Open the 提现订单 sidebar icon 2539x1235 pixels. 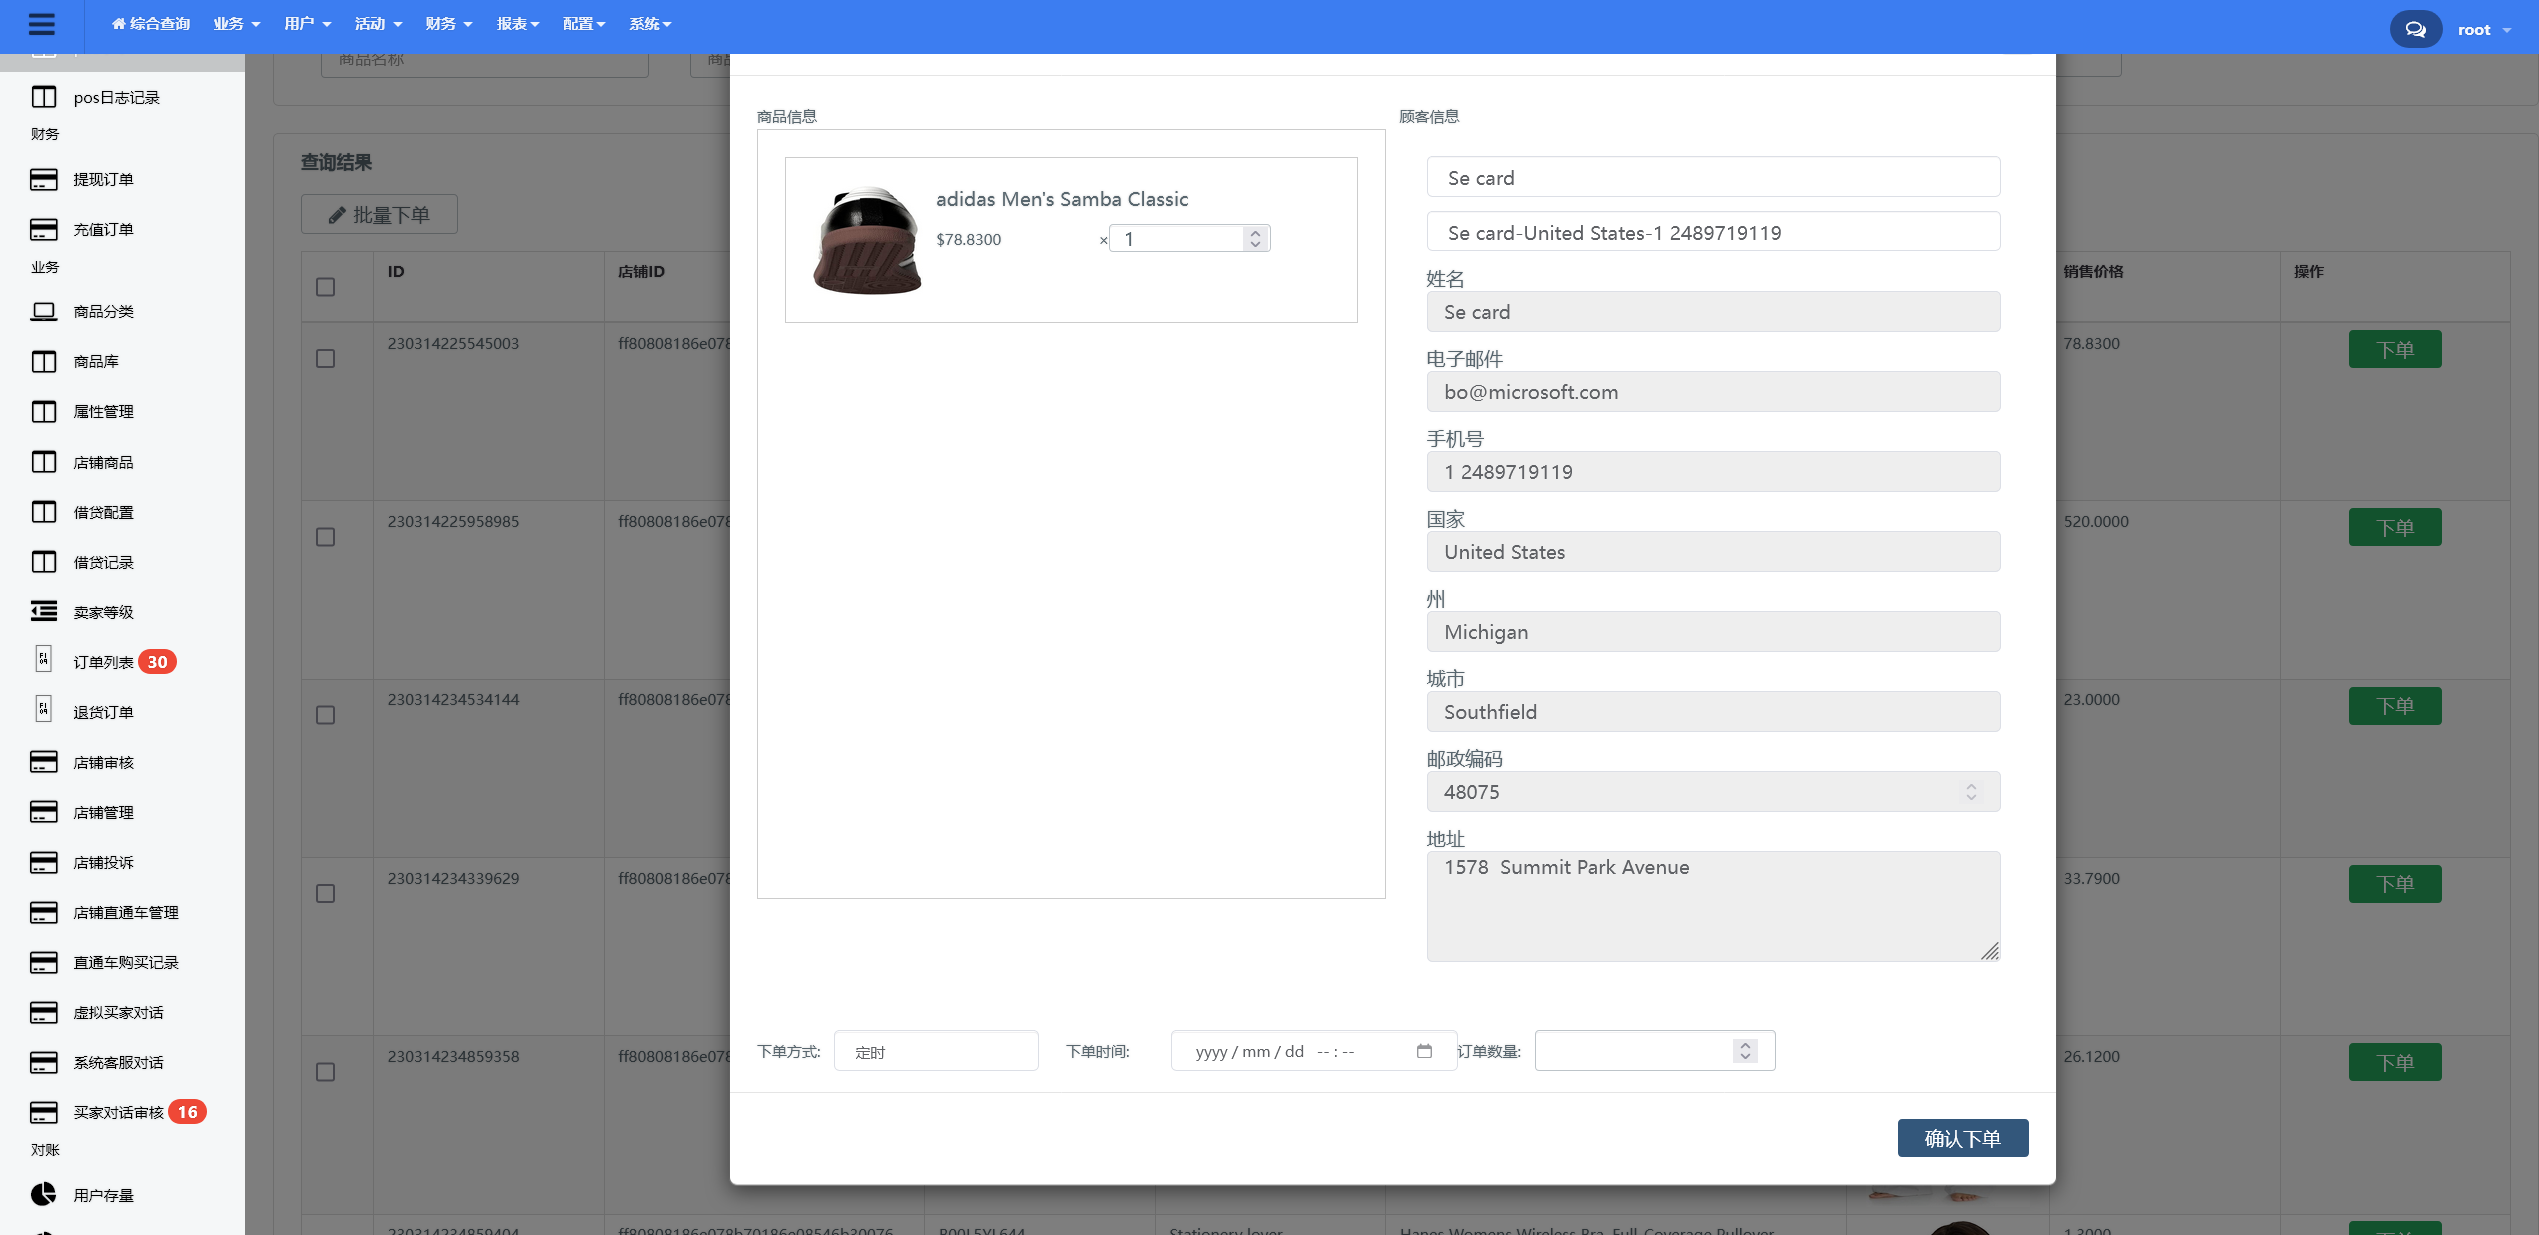(x=104, y=179)
